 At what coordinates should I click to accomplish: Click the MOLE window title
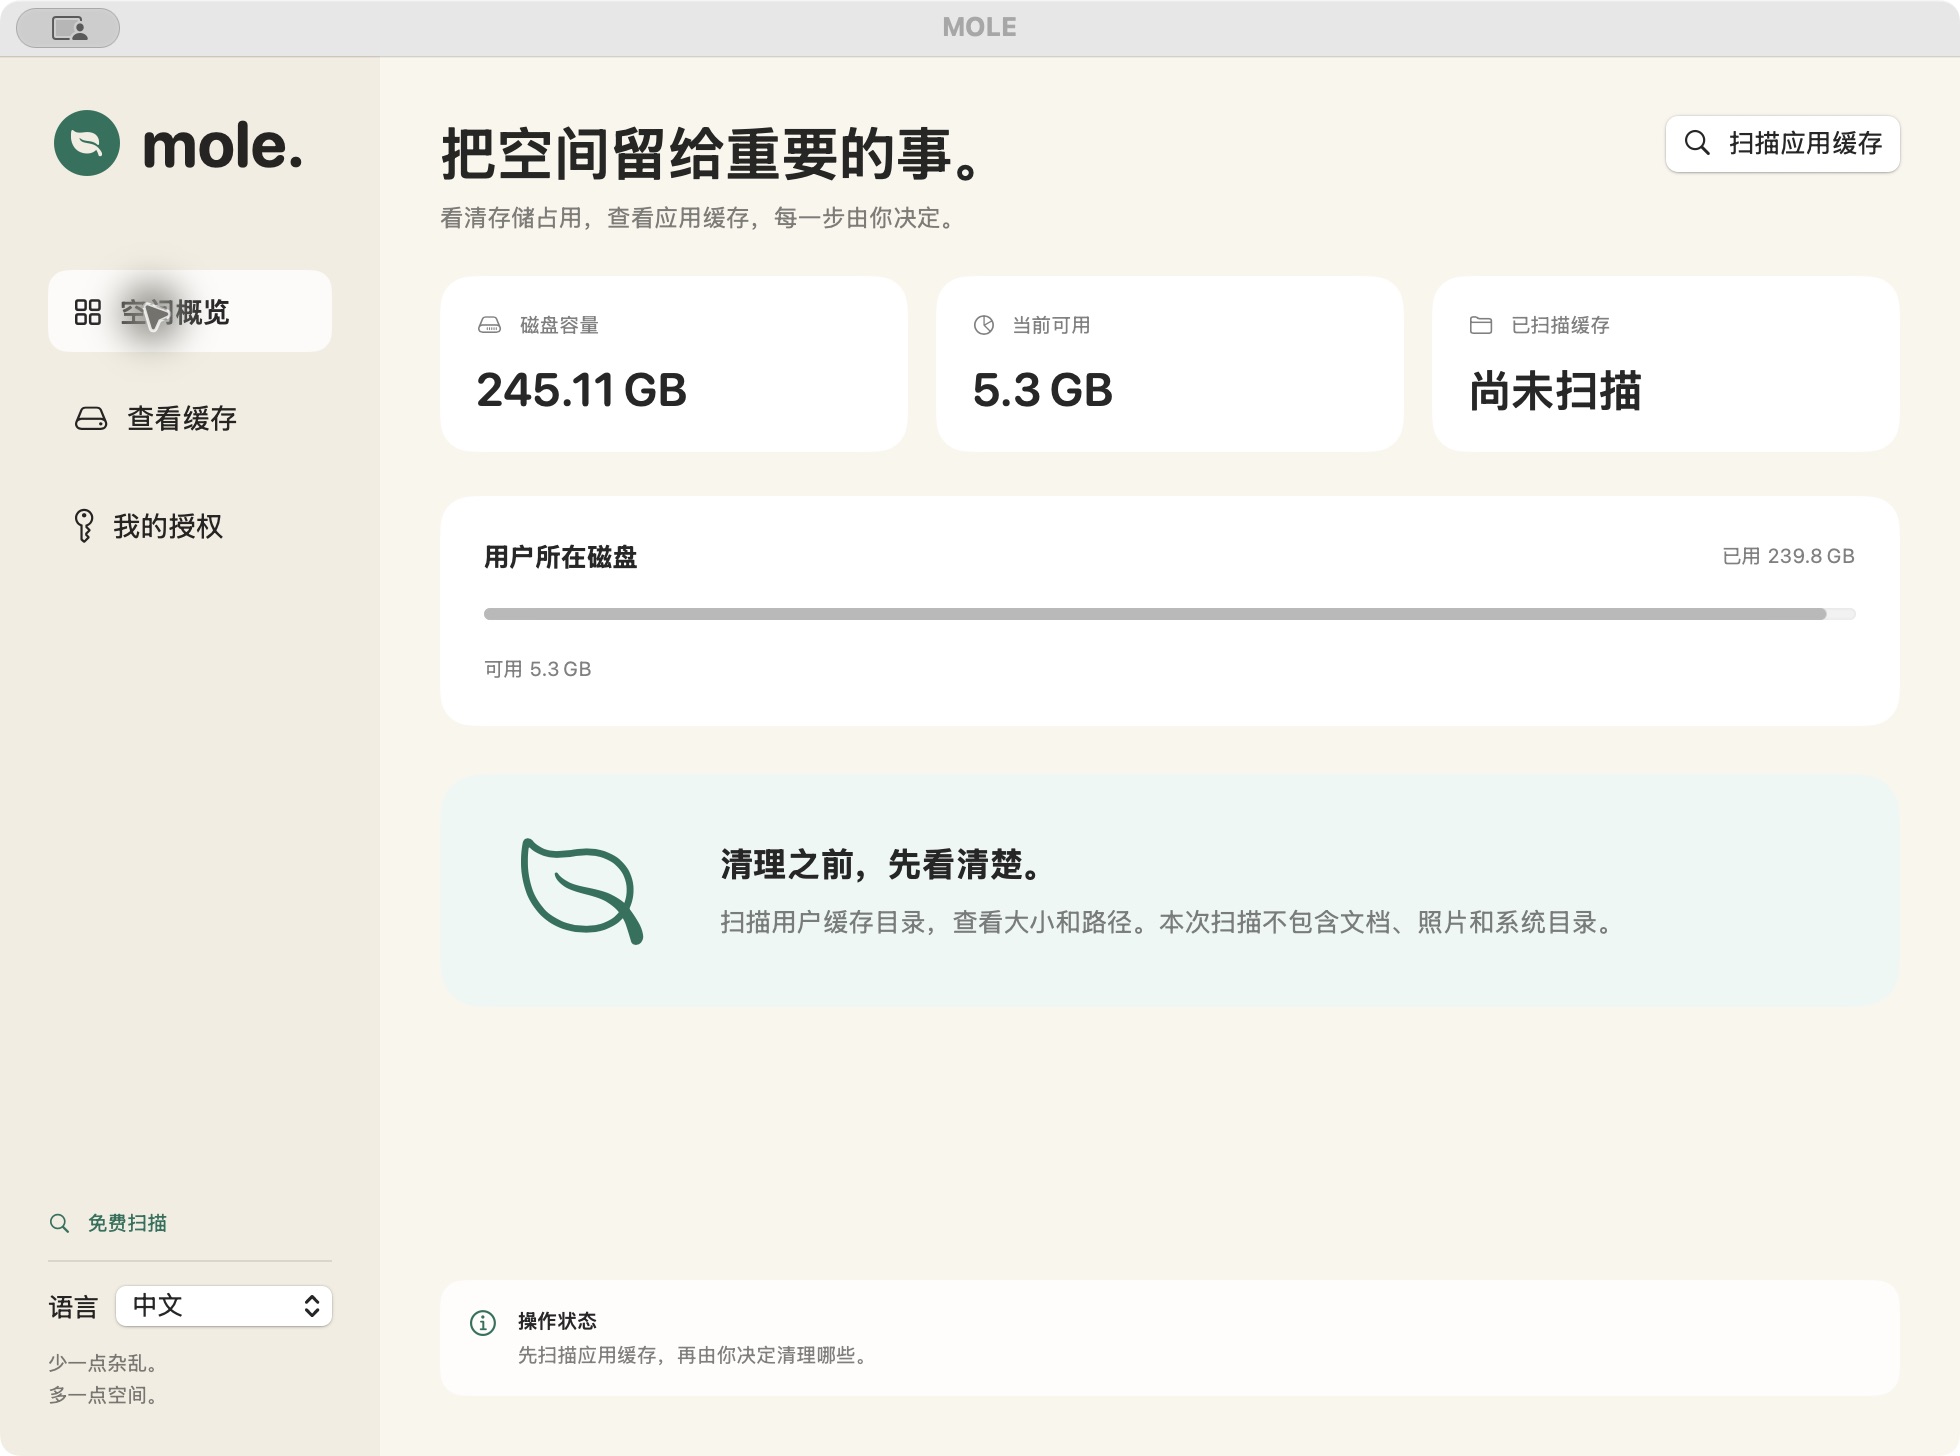pyautogui.click(x=979, y=27)
